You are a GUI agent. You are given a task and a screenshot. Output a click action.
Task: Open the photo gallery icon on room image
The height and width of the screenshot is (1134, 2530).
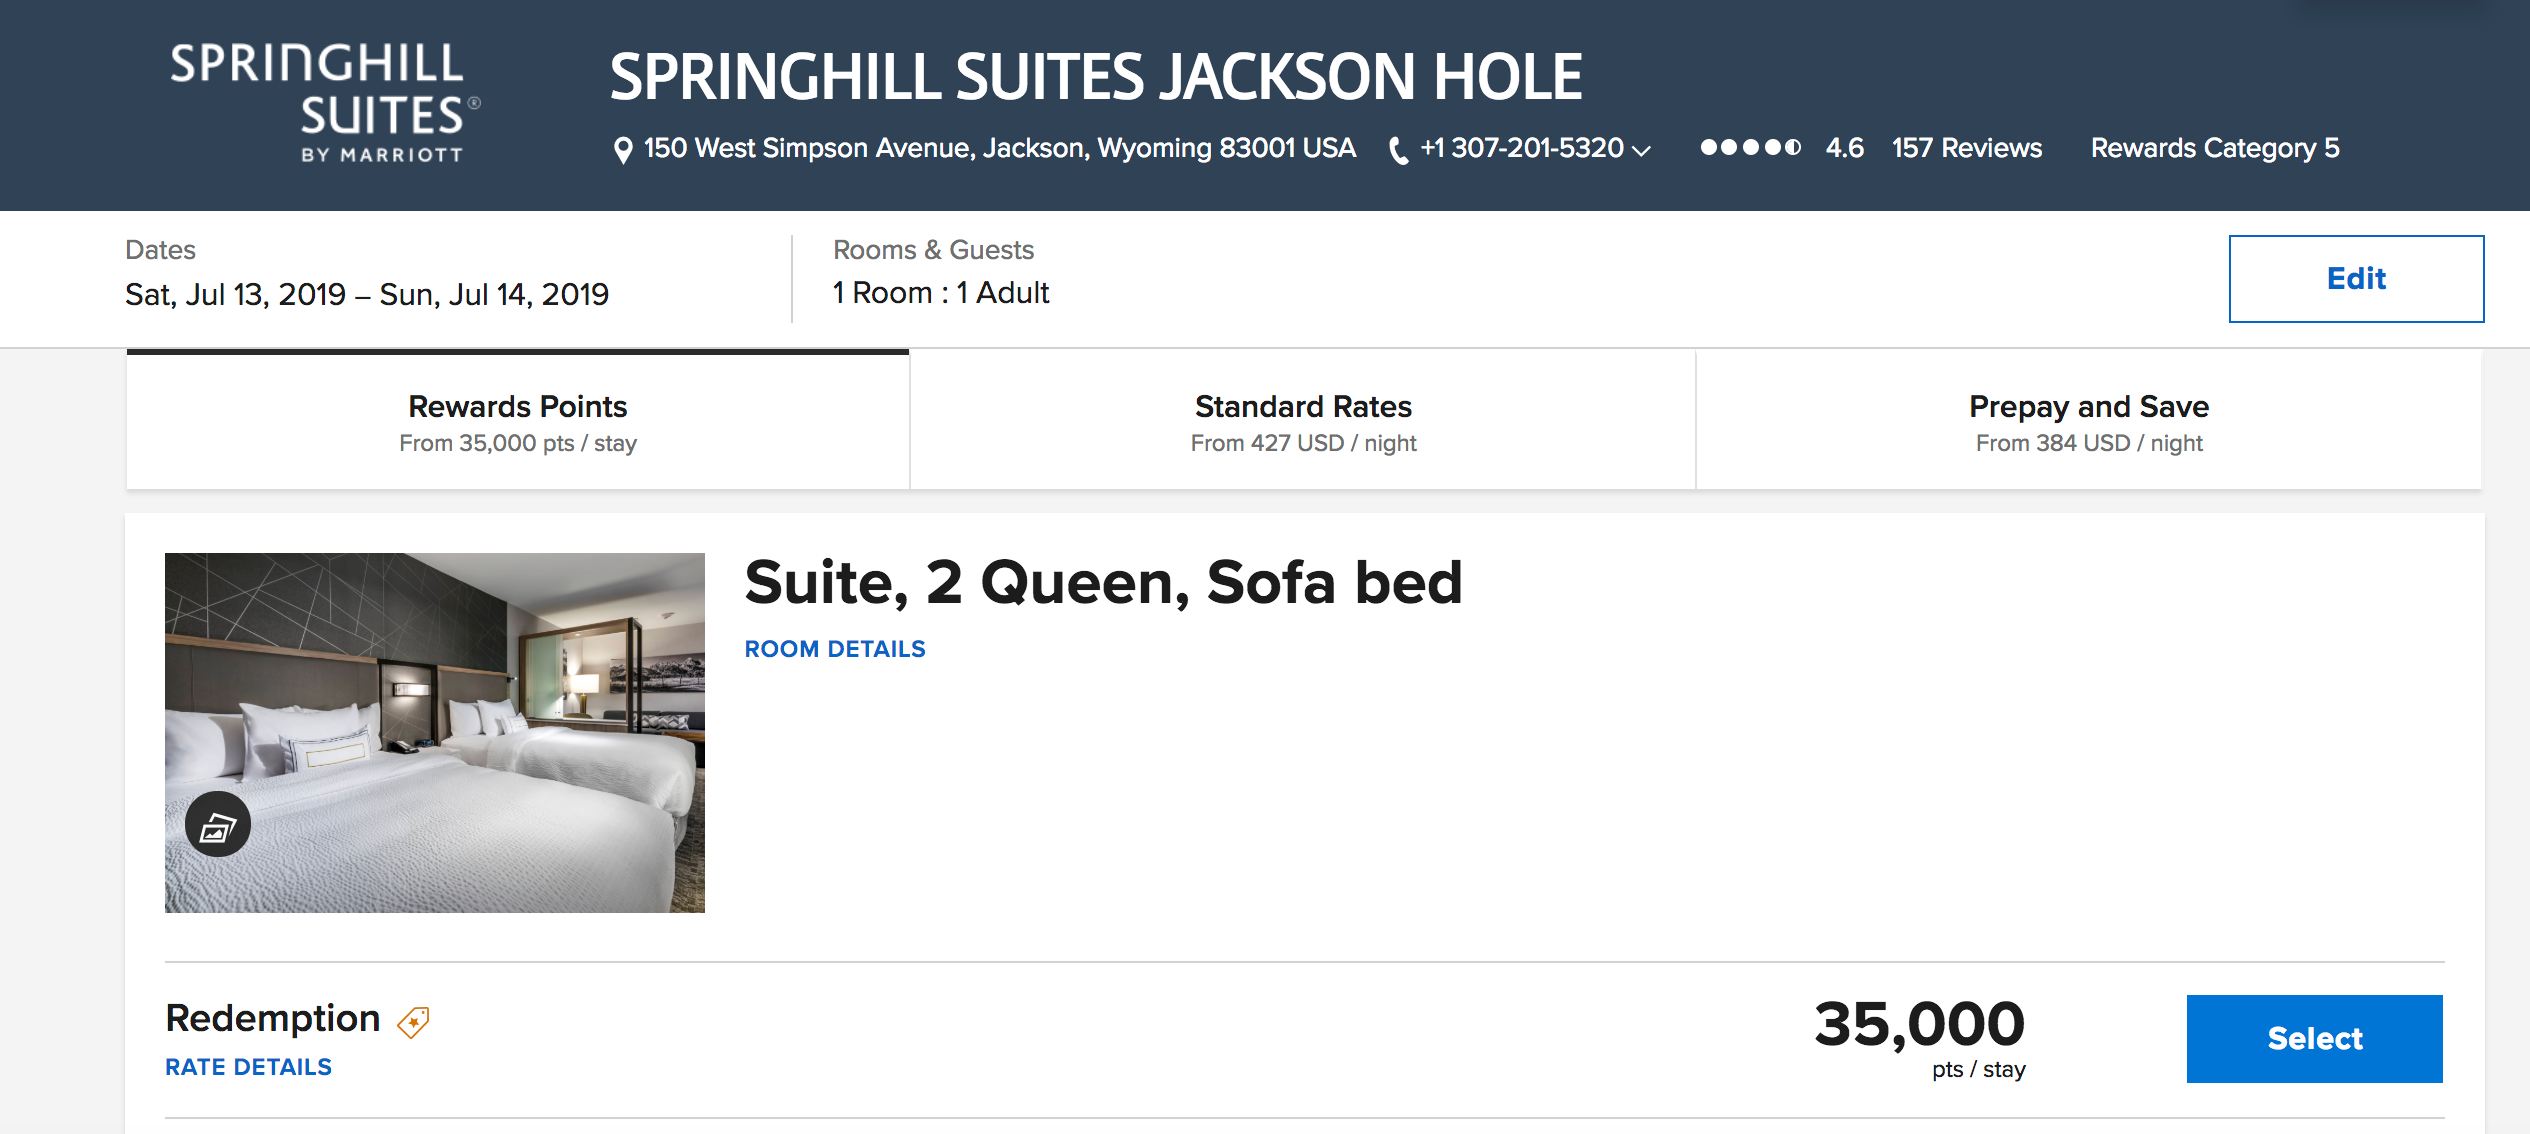tap(218, 825)
